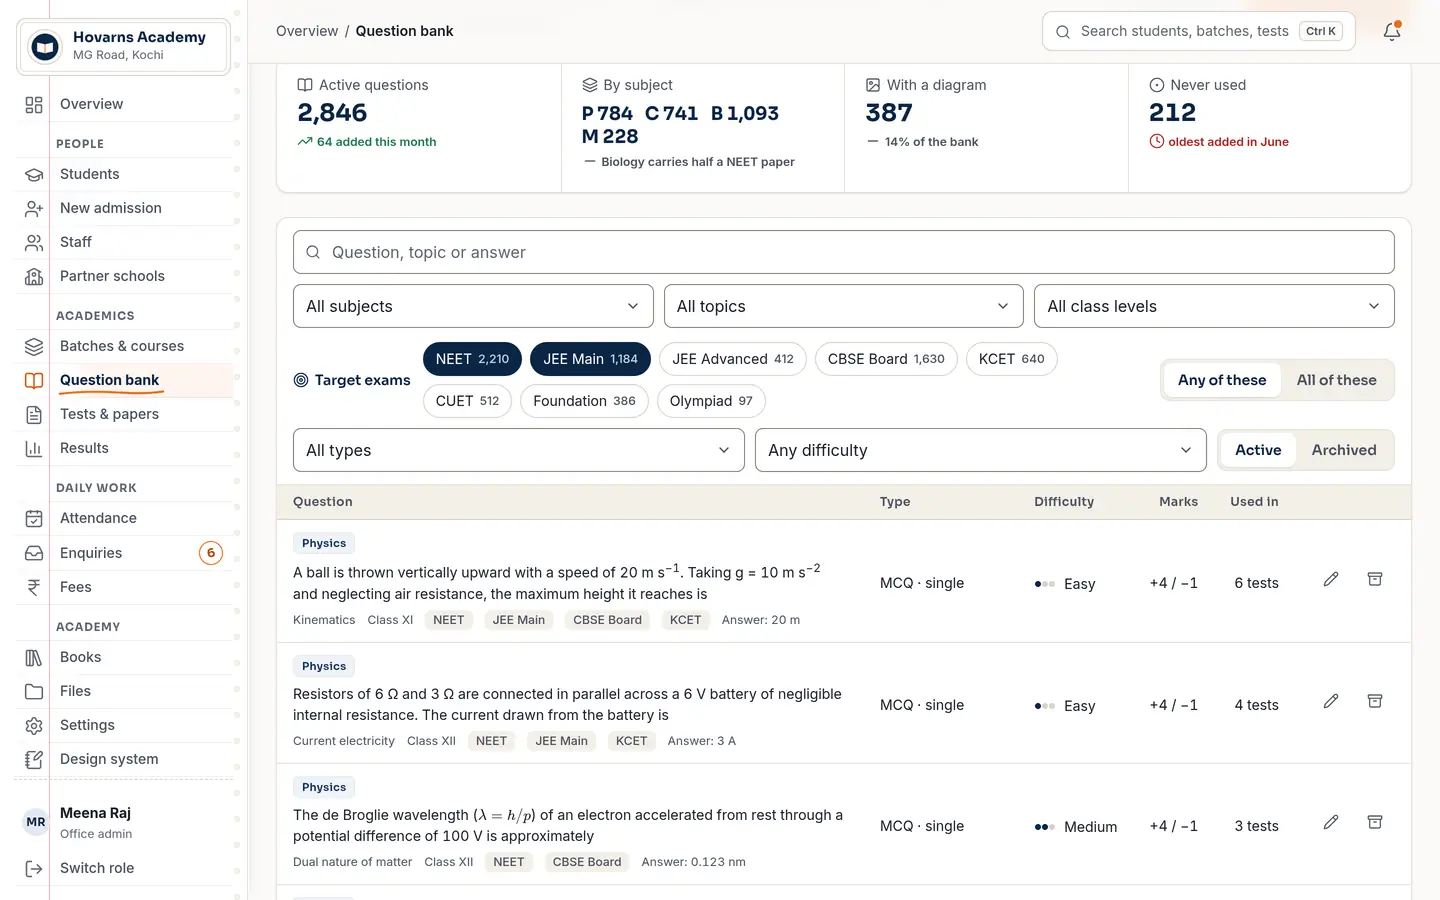Click the Overview breadcrumb link
The width and height of the screenshot is (1440, 900).
tap(307, 31)
